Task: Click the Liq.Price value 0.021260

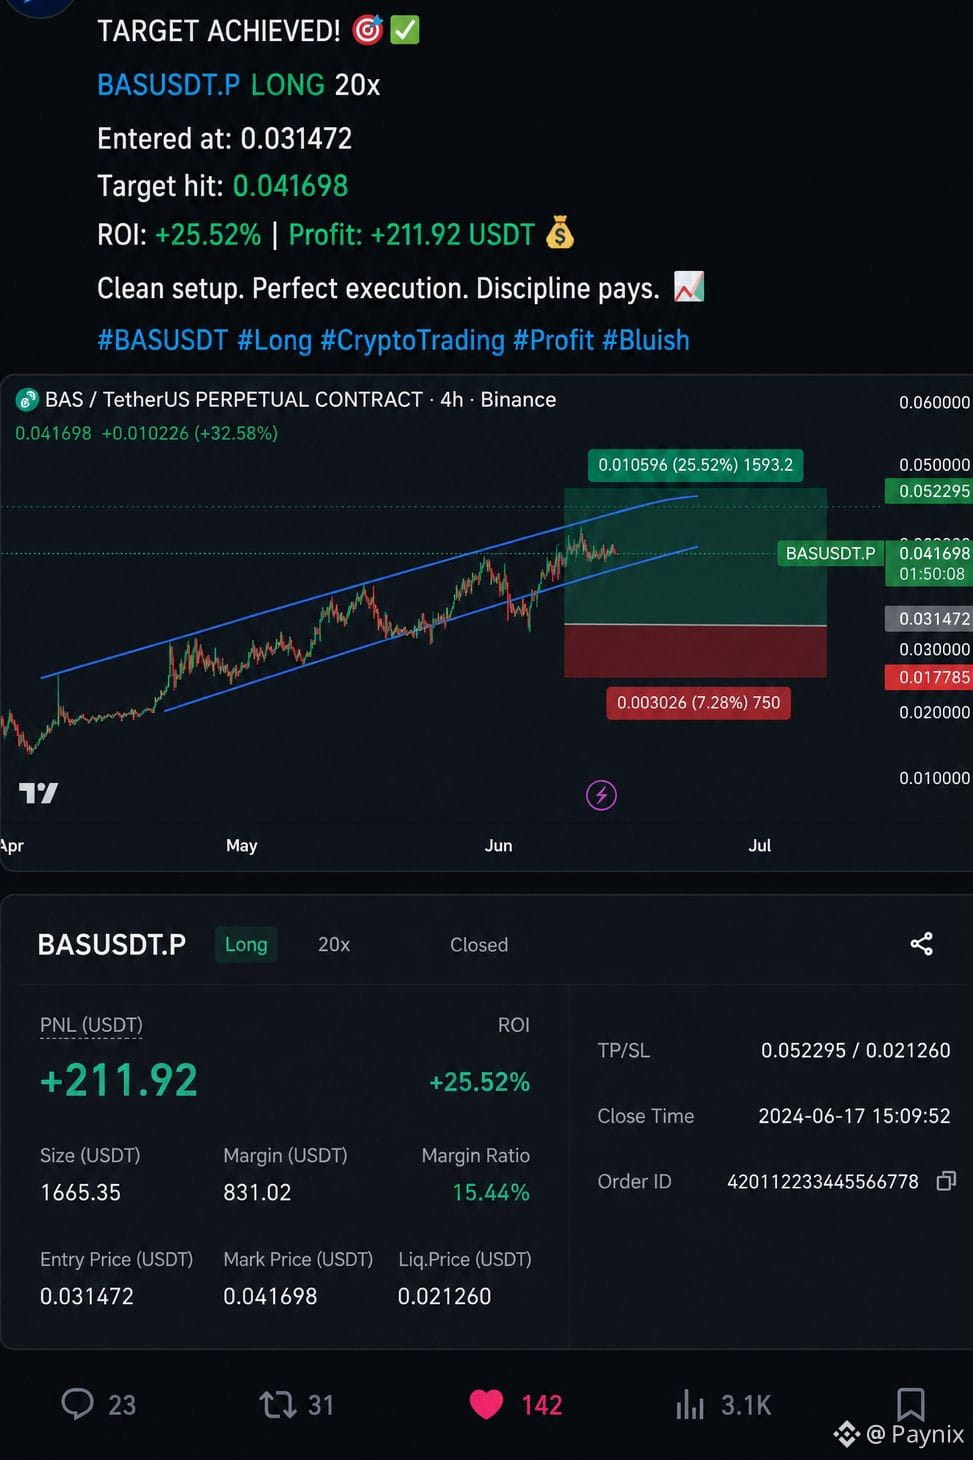Action: click(x=444, y=1296)
